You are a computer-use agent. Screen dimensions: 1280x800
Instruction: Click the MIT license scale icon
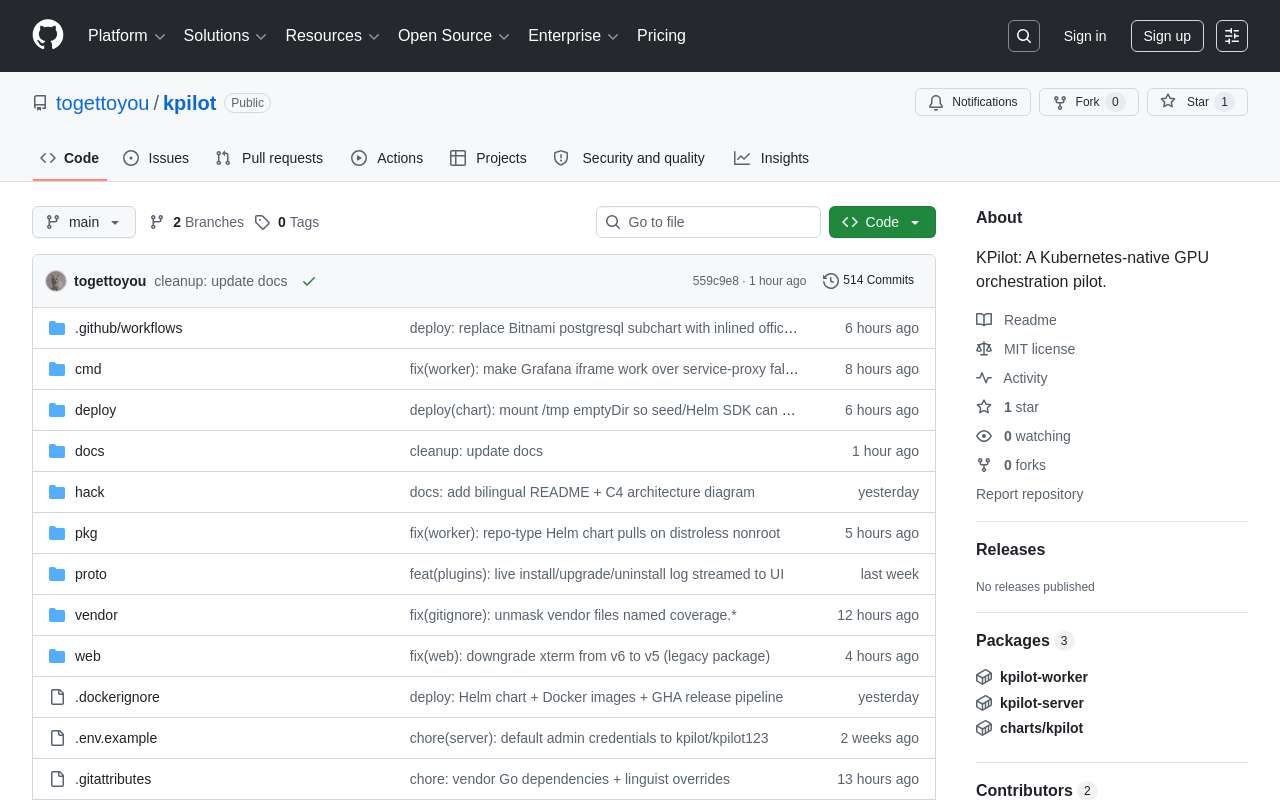coord(984,349)
